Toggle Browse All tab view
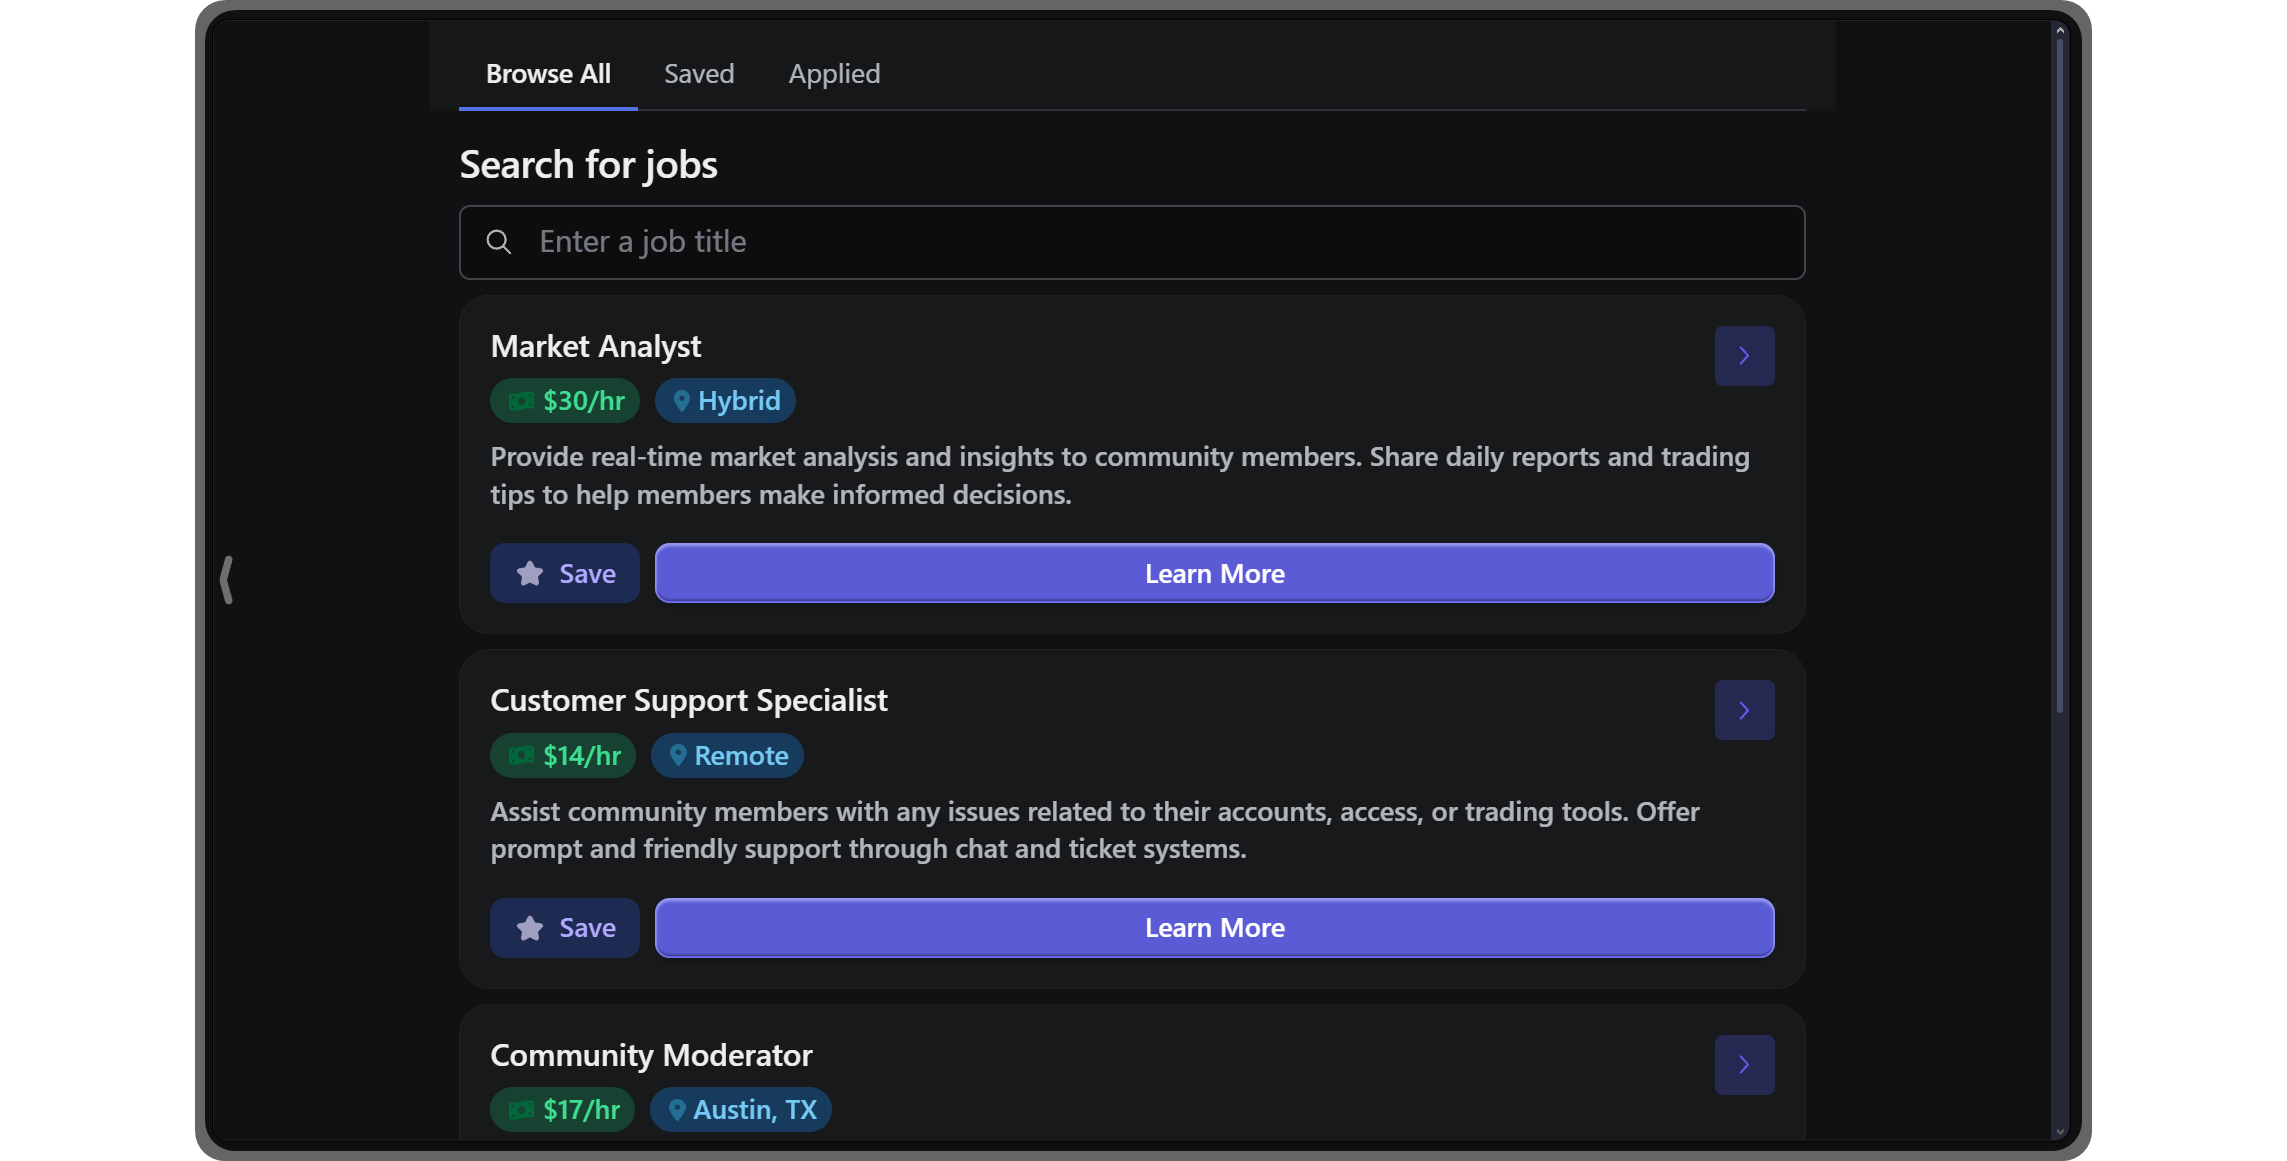The width and height of the screenshot is (2287, 1161). 549,73
